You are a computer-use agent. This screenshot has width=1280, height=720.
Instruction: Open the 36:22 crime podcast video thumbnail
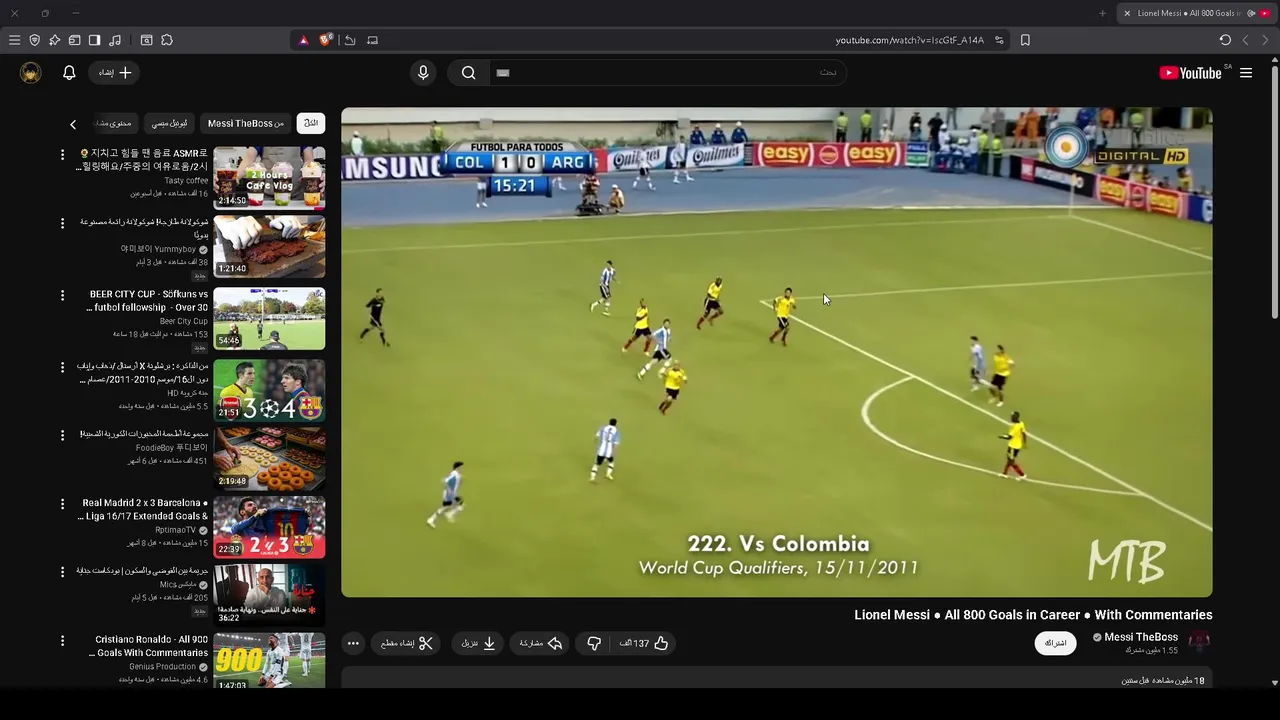pyautogui.click(x=269, y=595)
